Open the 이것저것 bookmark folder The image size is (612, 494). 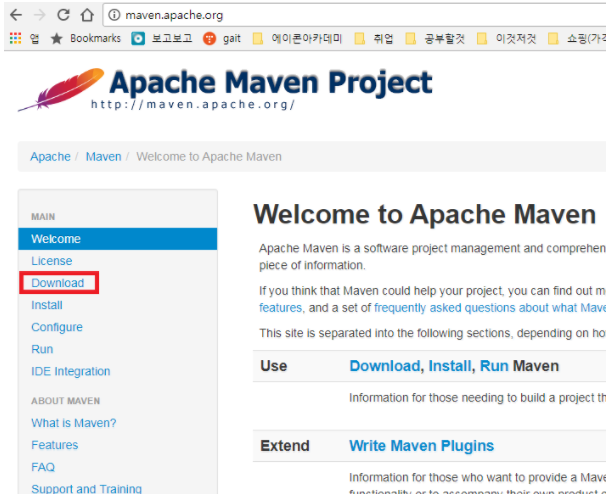click(x=507, y=38)
